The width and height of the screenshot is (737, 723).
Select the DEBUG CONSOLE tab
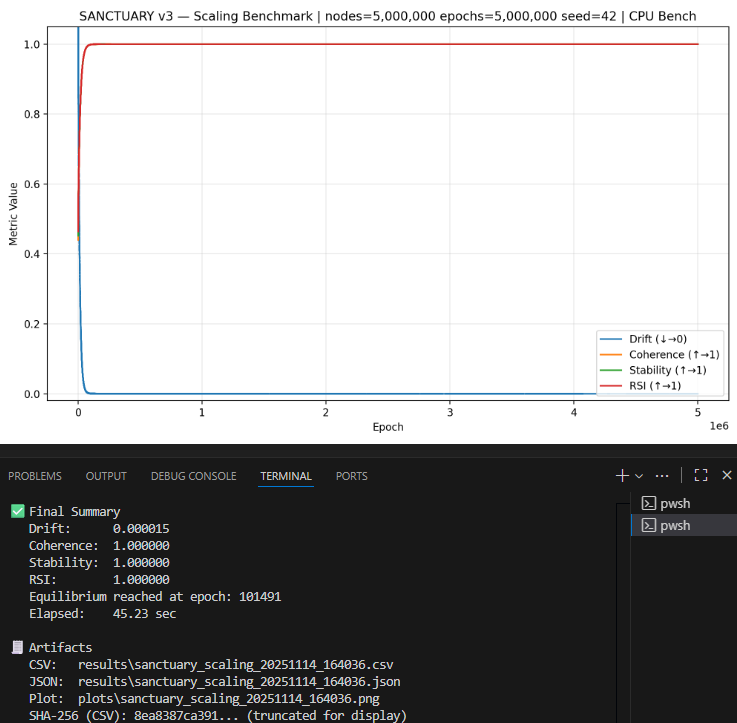pos(194,476)
